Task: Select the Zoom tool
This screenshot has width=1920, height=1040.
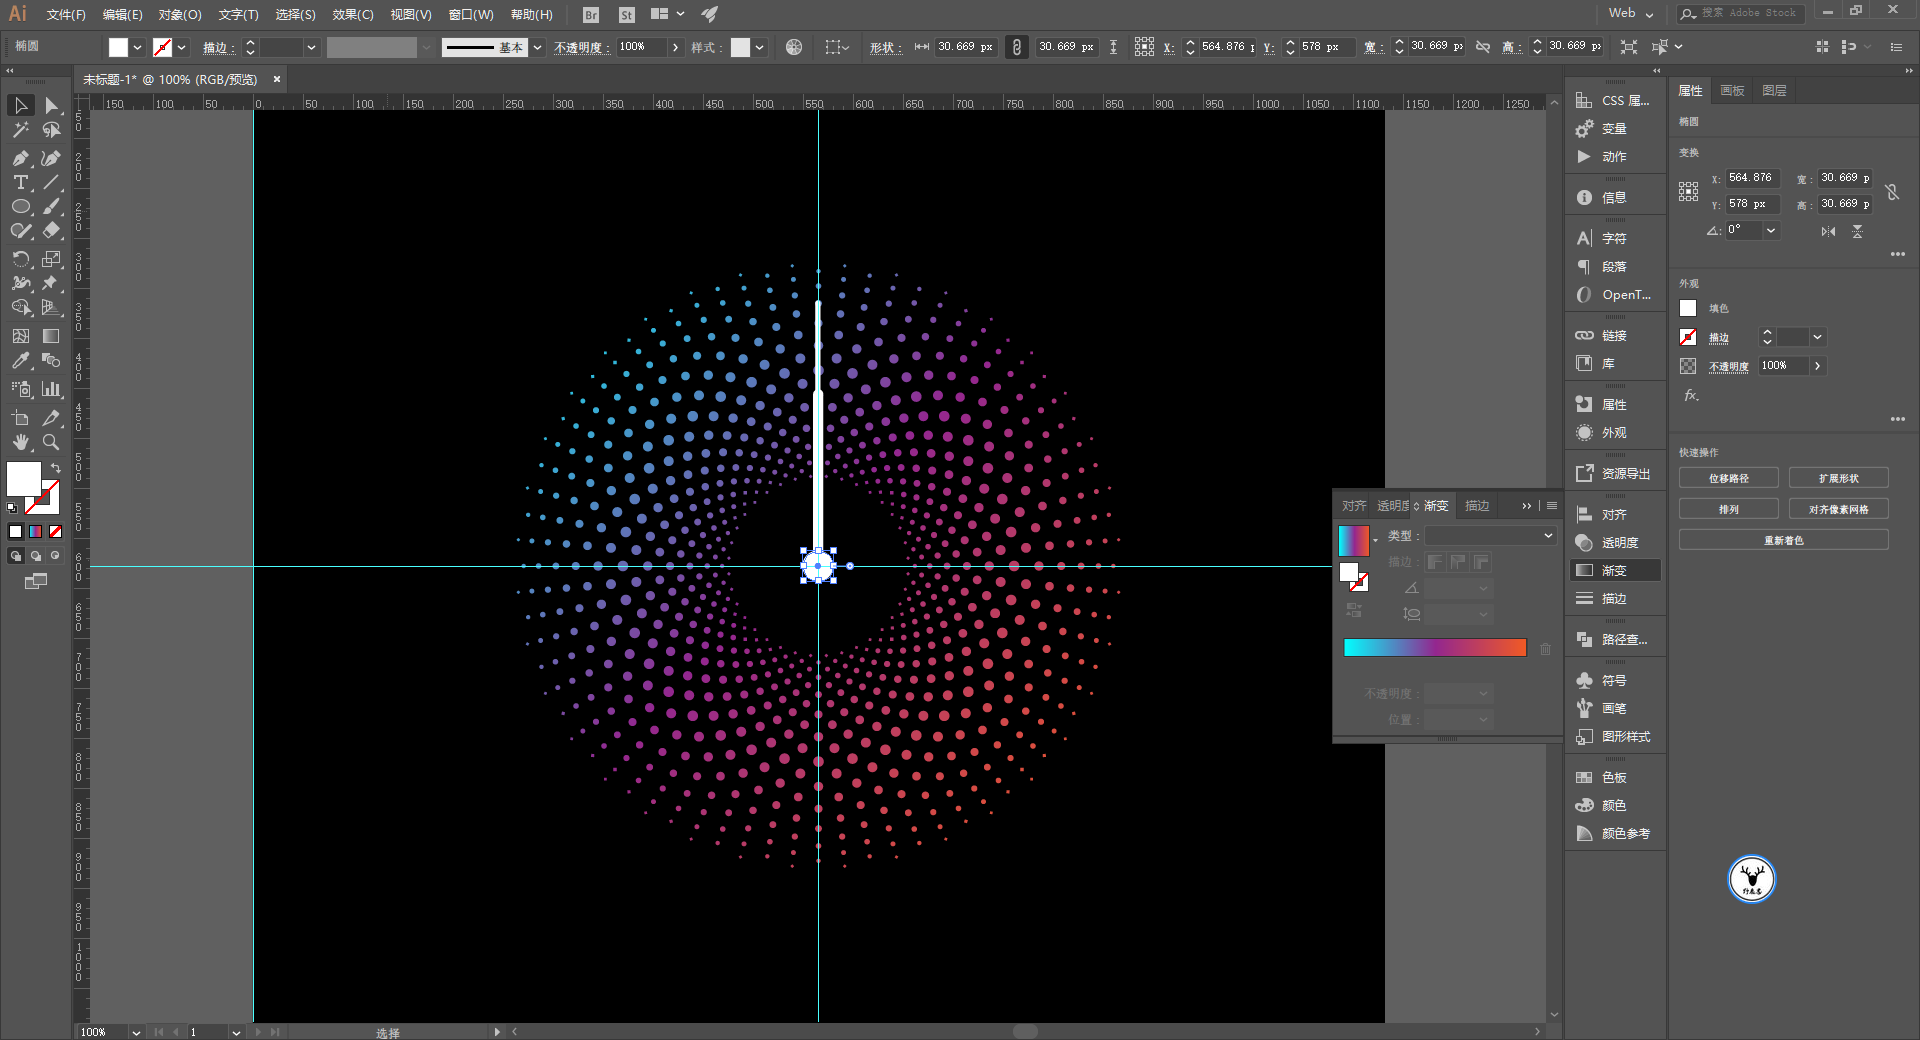Action: (51, 442)
